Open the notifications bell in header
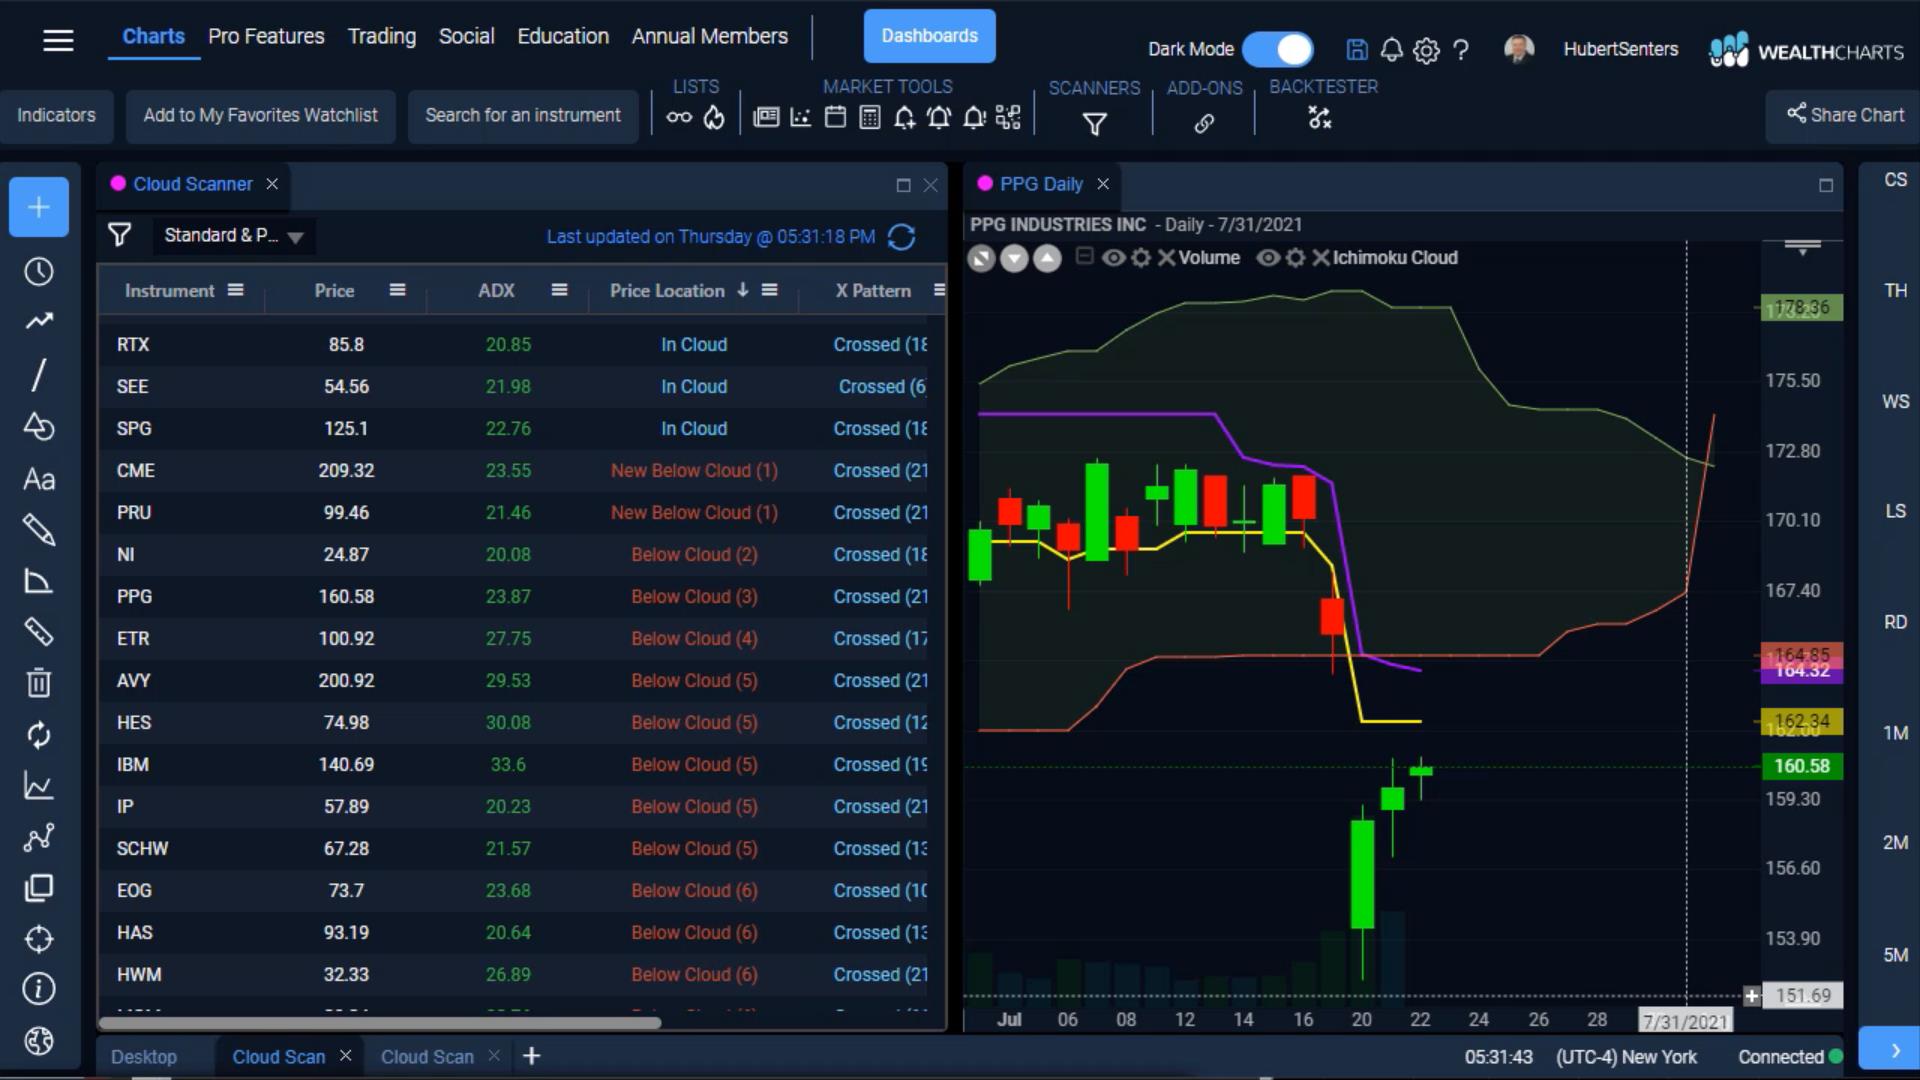The height and width of the screenshot is (1080, 1920). [x=1391, y=49]
